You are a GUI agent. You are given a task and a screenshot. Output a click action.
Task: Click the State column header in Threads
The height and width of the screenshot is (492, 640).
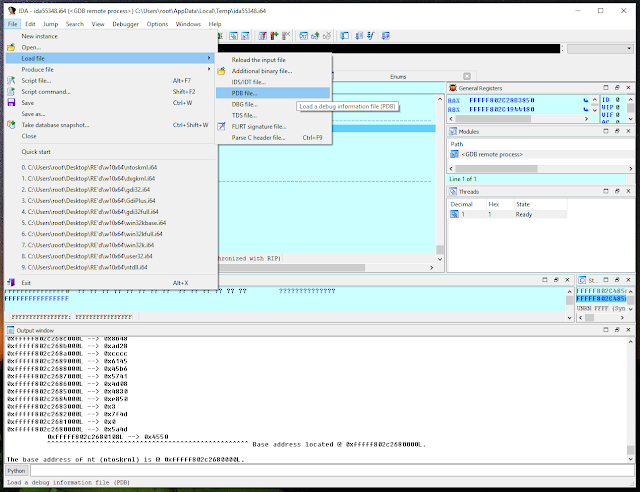click(x=540, y=204)
